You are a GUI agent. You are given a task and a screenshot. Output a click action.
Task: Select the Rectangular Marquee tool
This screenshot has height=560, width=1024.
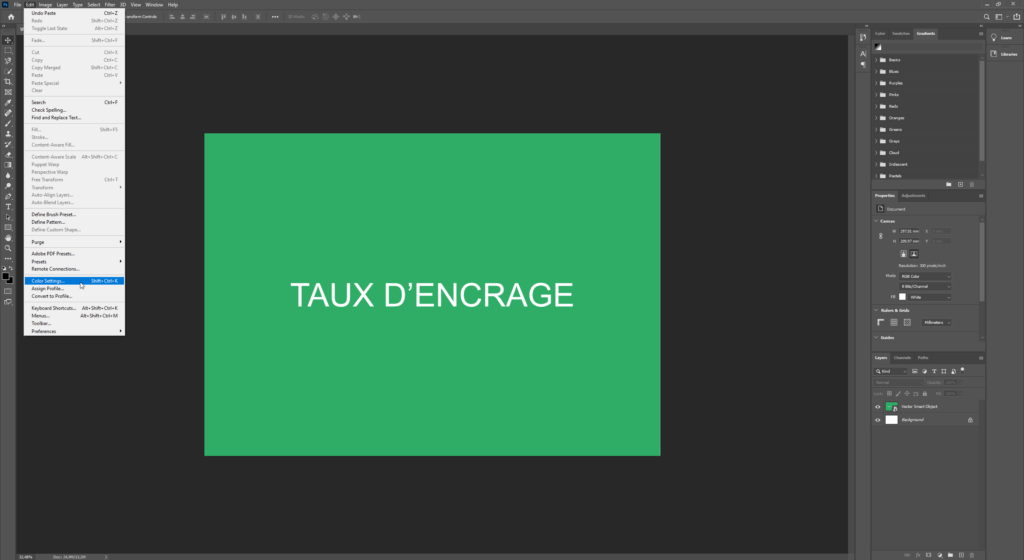pos(8,50)
